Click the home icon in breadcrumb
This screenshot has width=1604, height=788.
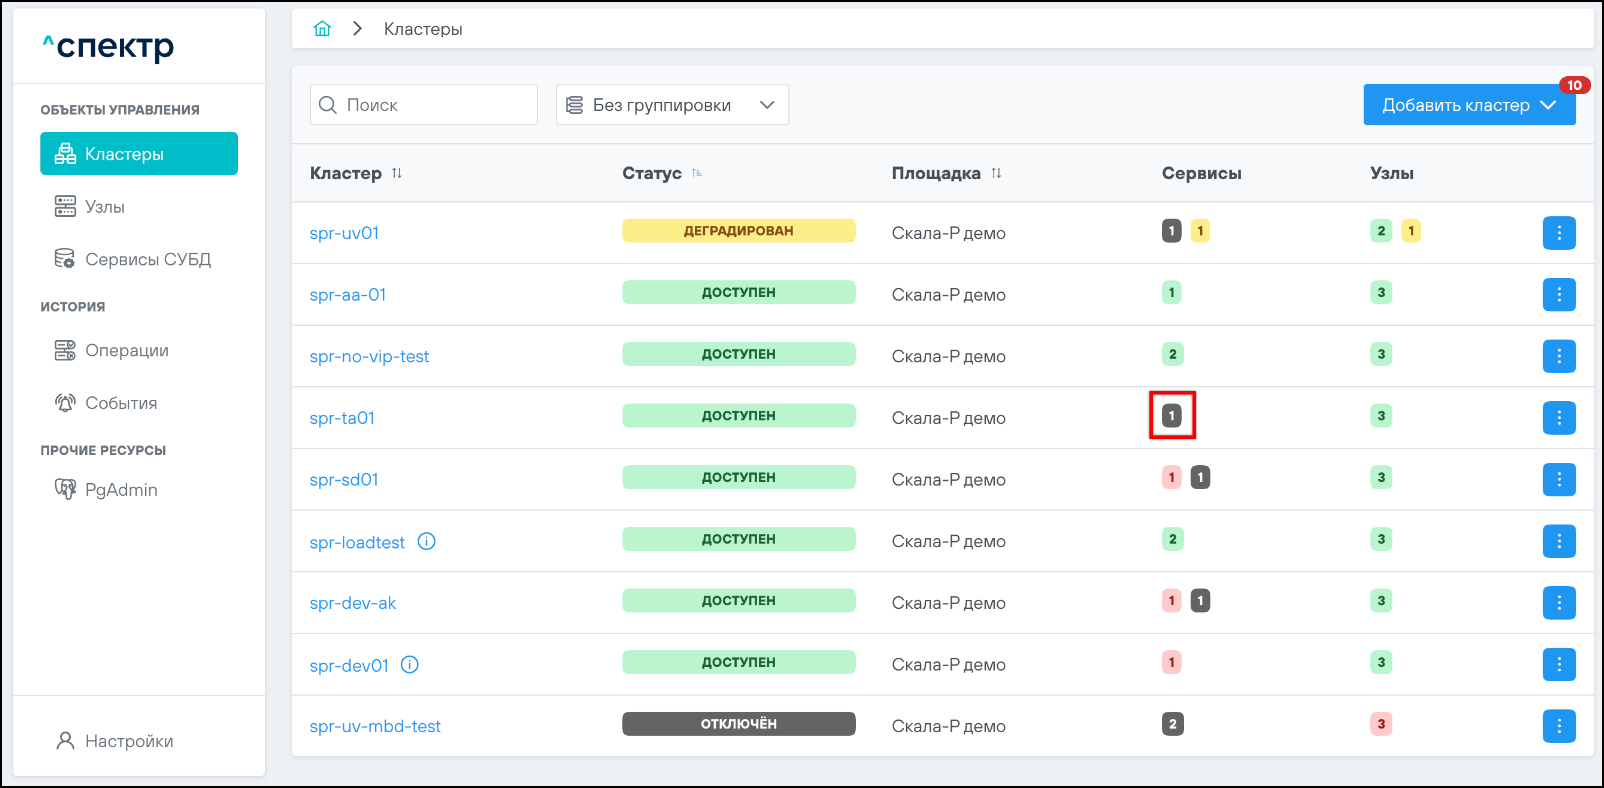322,29
